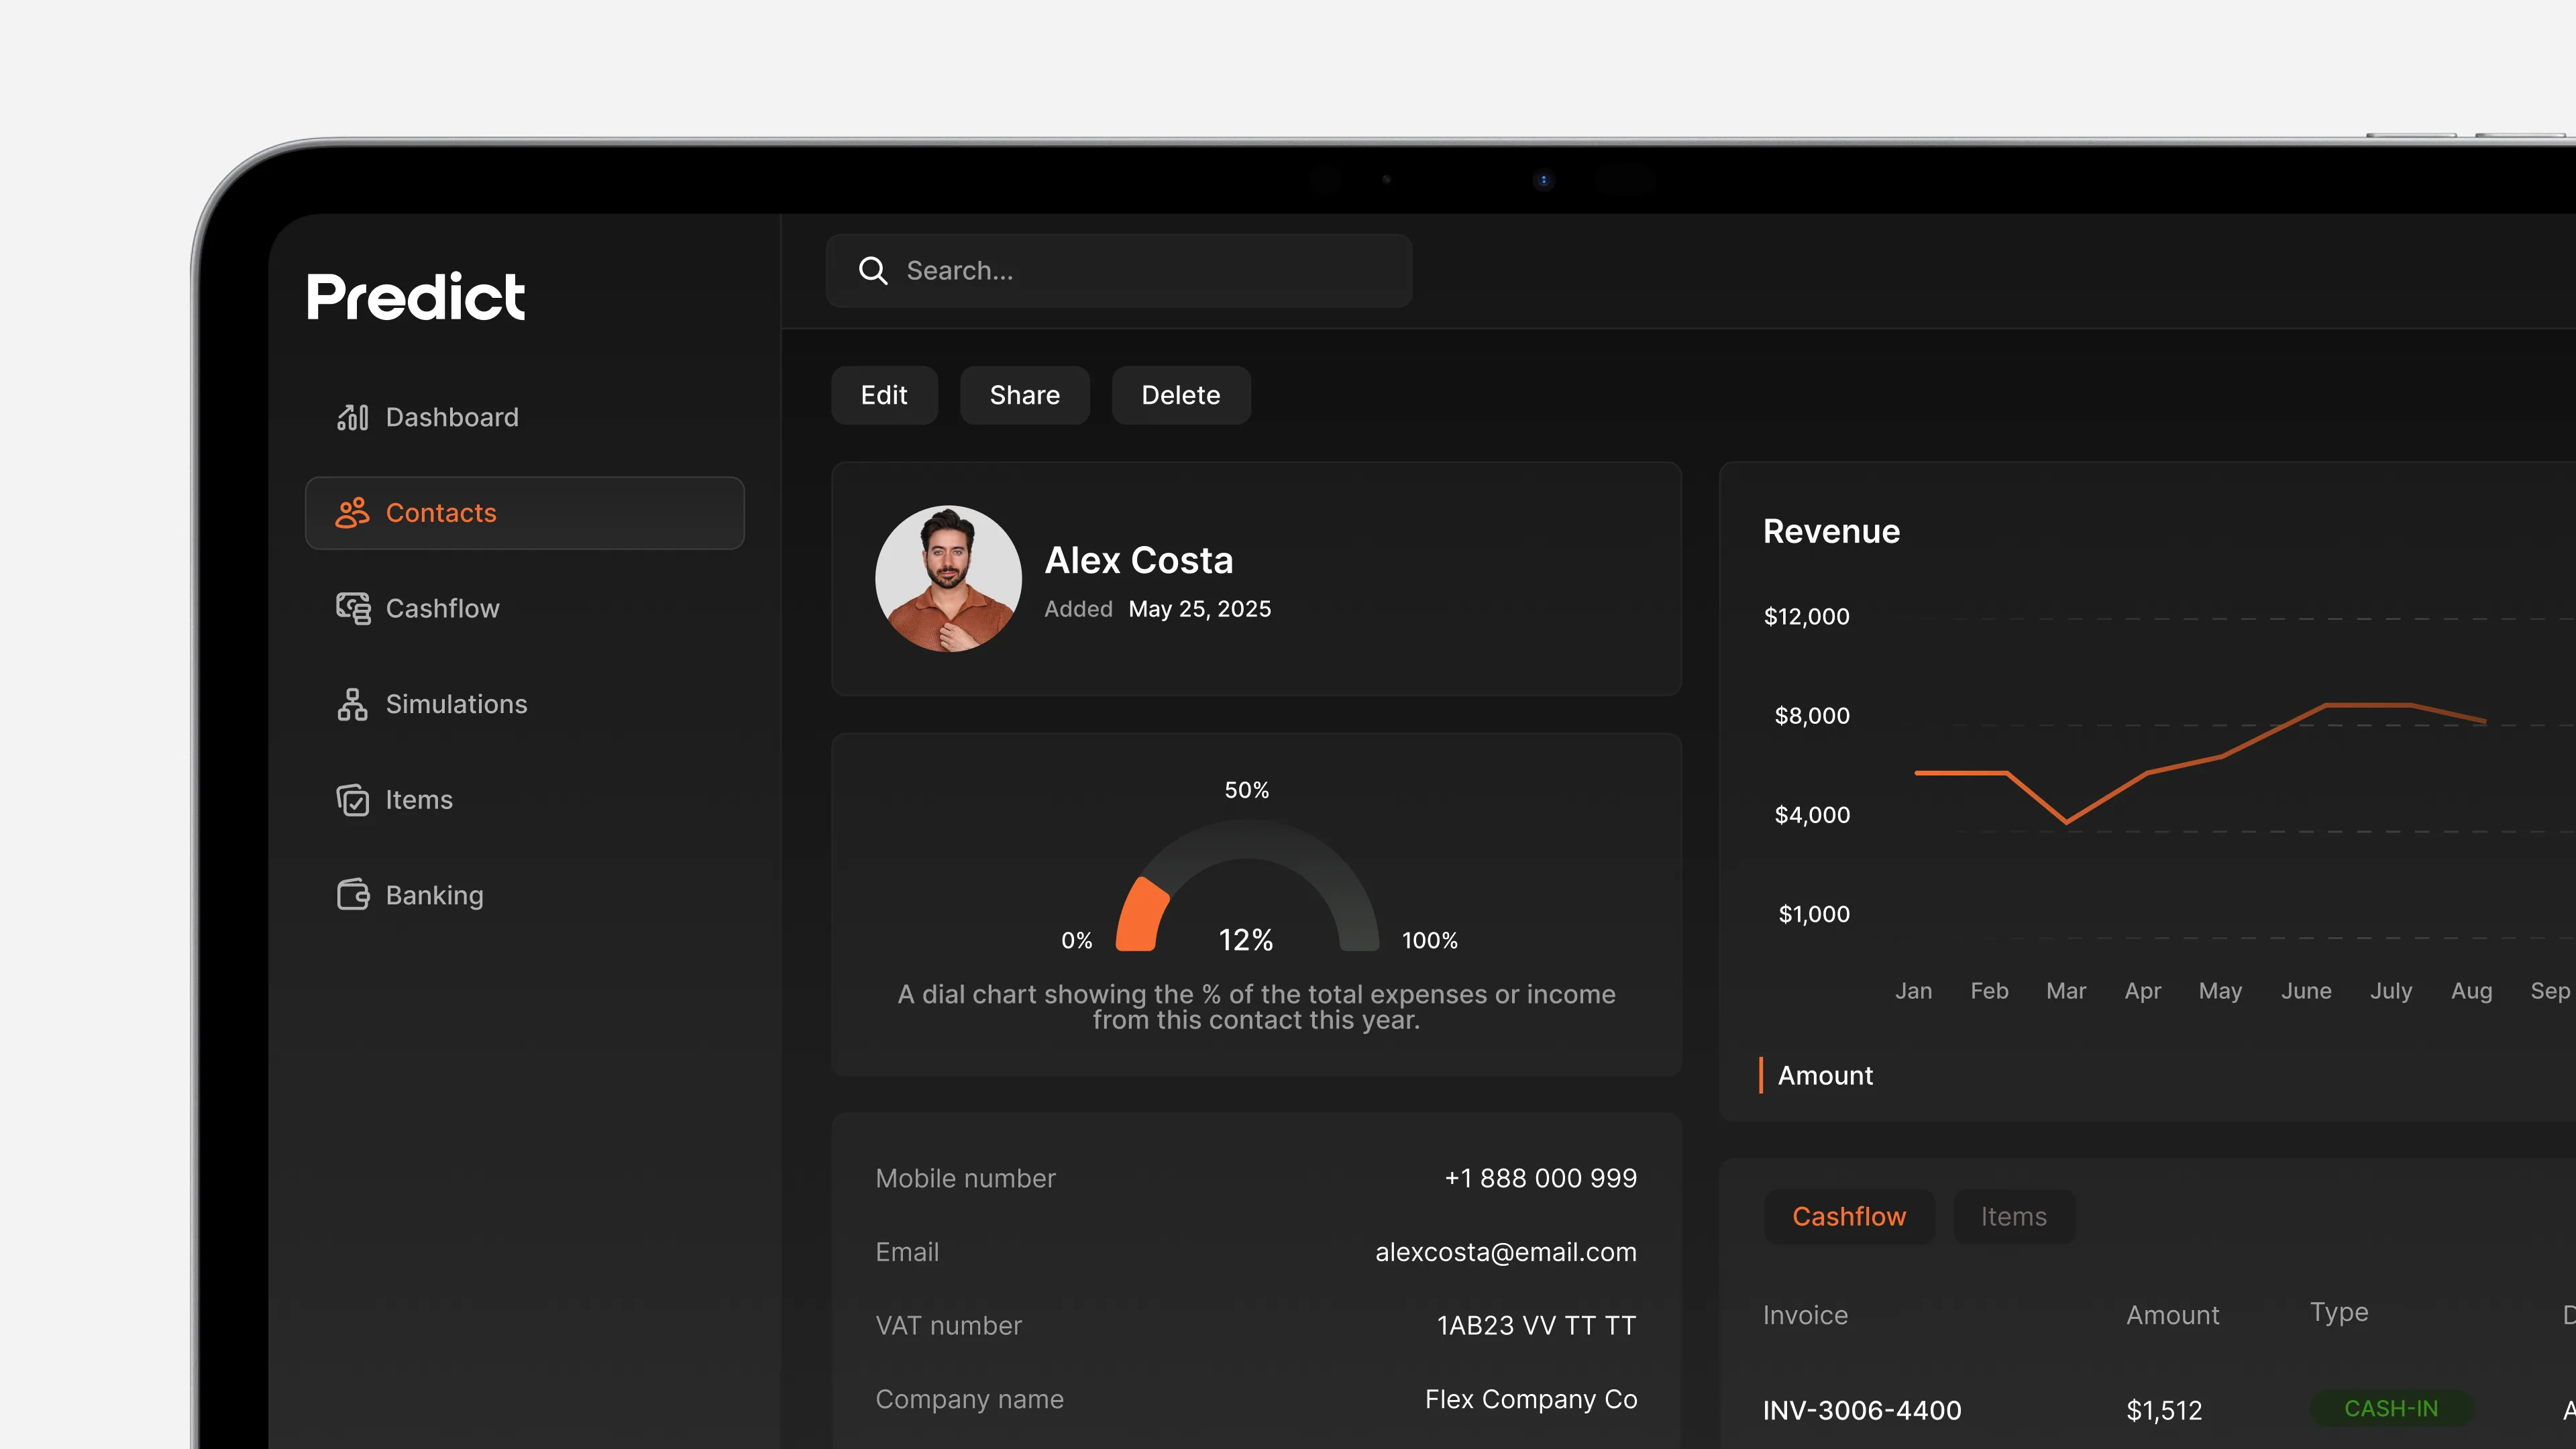This screenshot has height=1449, width=2576.
Task: Open Simulations in the sidebar
Action: tap(525, 704)
